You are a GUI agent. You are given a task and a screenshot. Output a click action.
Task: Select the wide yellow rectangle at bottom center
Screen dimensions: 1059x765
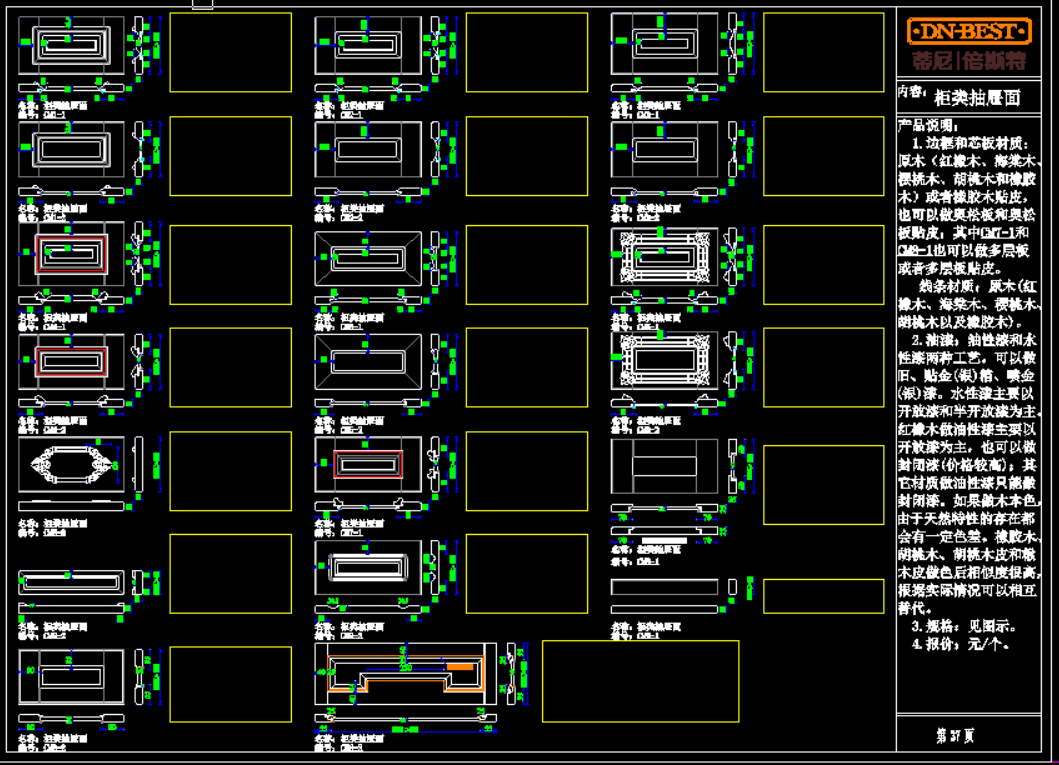point(640,681)
